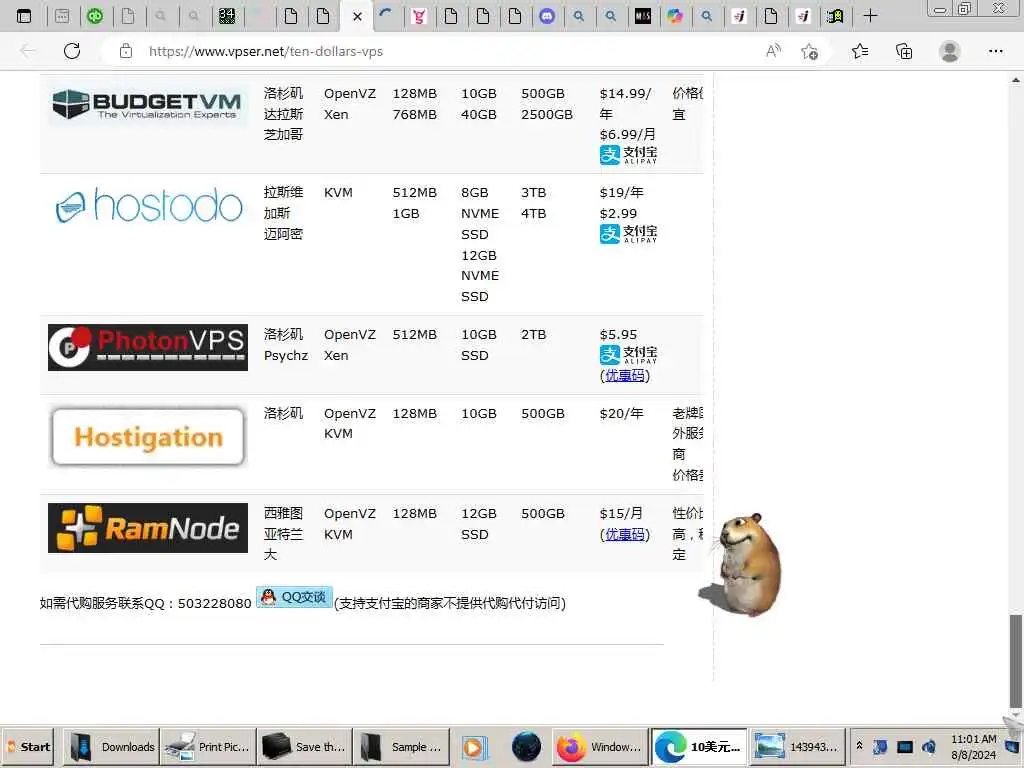Select the QQ number 503228080 text
1024x768 pixels.
[x=214, y=603]
